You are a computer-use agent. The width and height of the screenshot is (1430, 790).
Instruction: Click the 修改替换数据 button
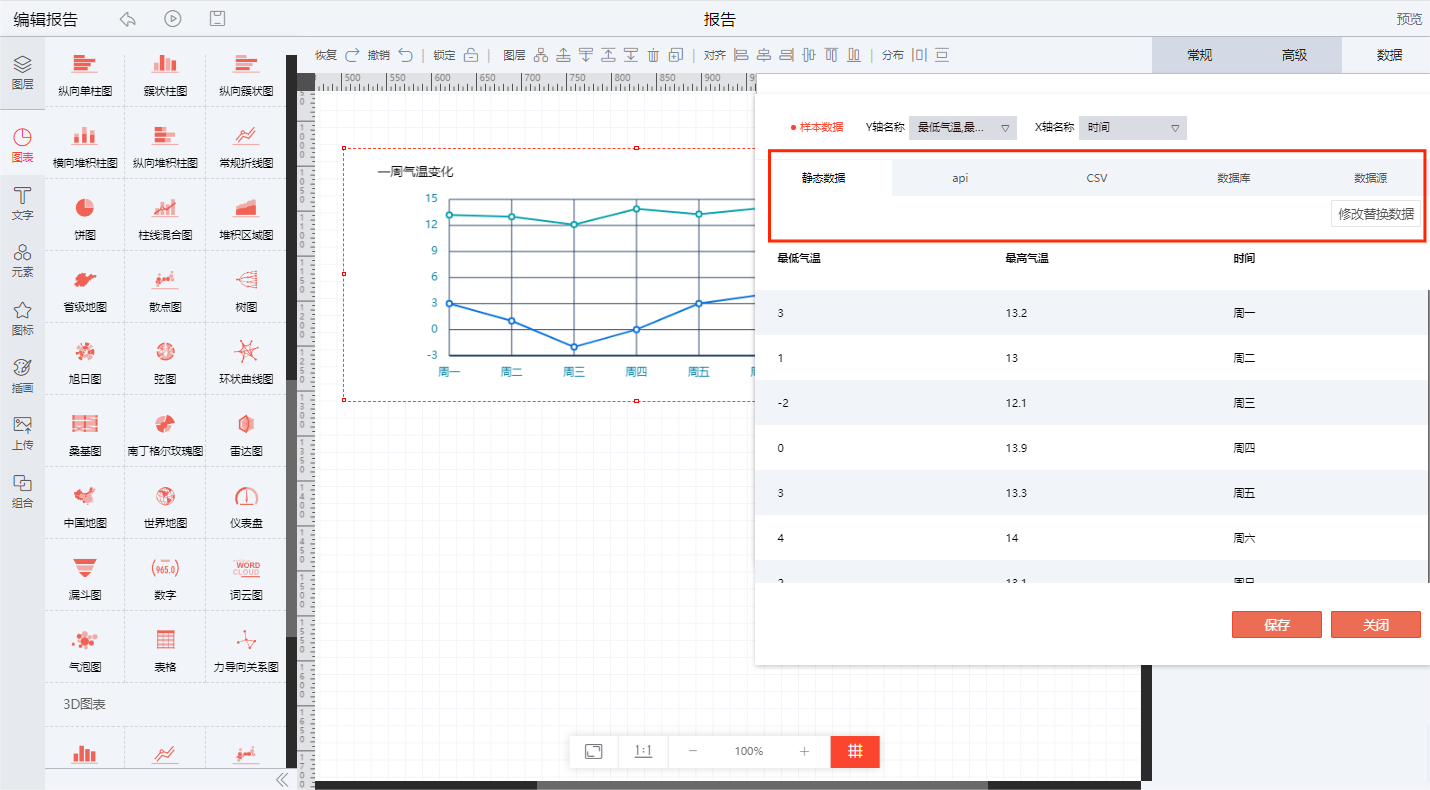point(1375,214)
